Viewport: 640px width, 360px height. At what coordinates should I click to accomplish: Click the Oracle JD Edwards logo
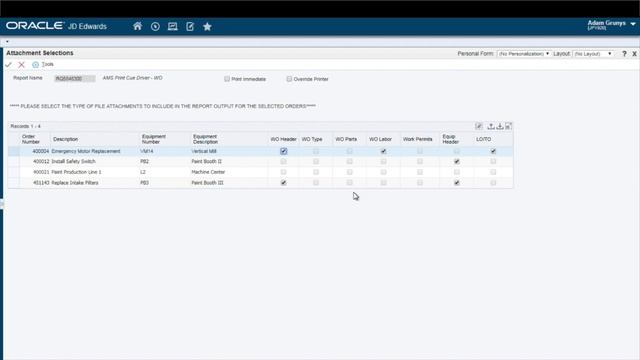pyautogui.click(x=56, y=26)
